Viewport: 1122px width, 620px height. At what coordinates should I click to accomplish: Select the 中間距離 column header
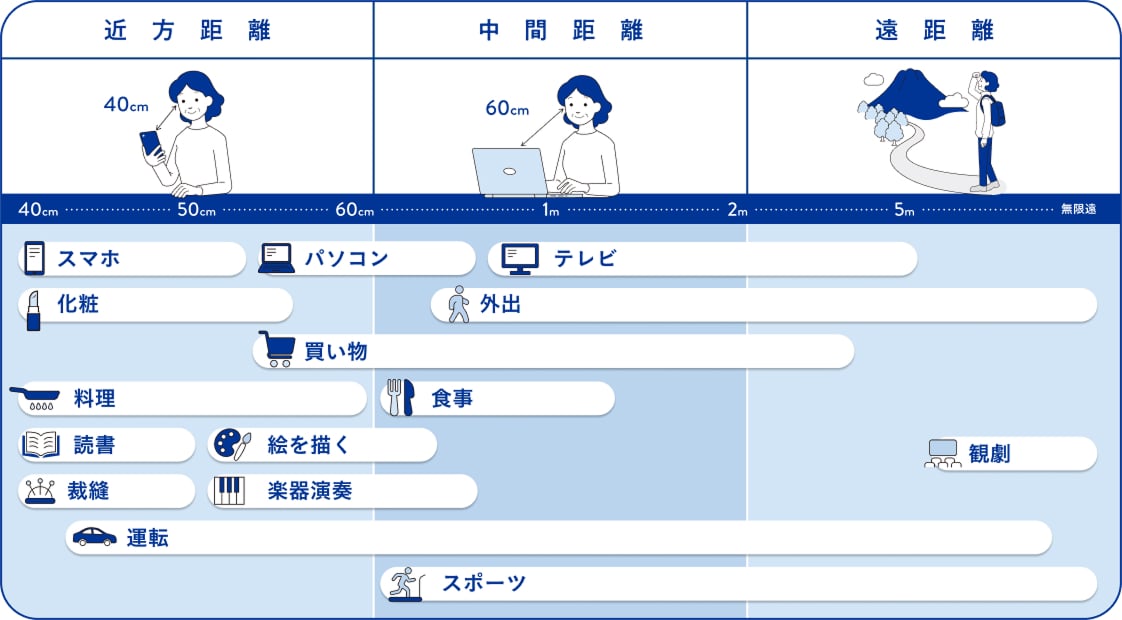tap(560, 31)
